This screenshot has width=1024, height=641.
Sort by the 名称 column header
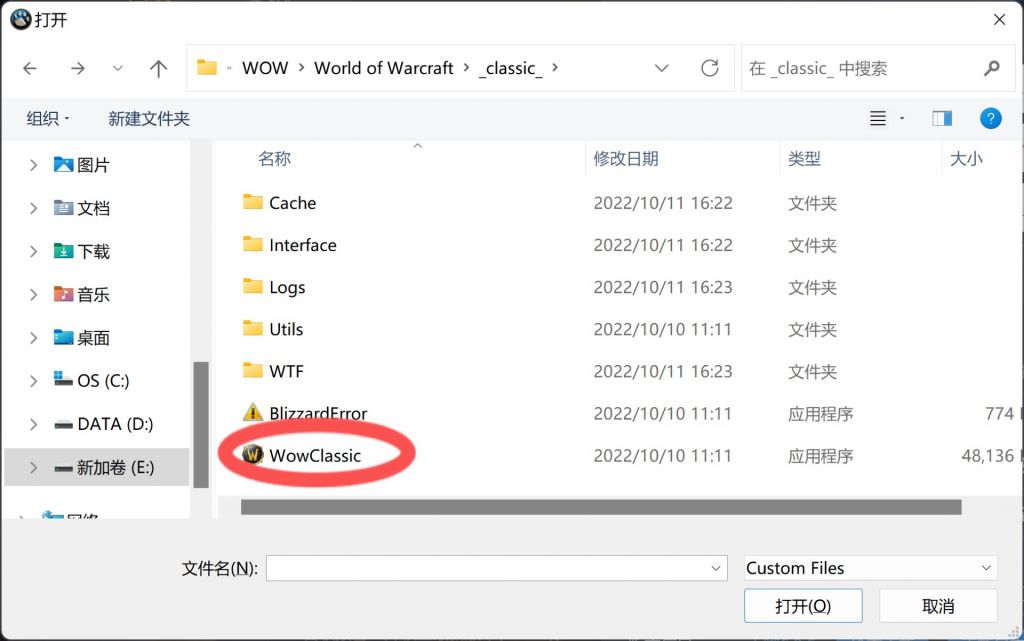pyautogui.click(x=274, y=159)
